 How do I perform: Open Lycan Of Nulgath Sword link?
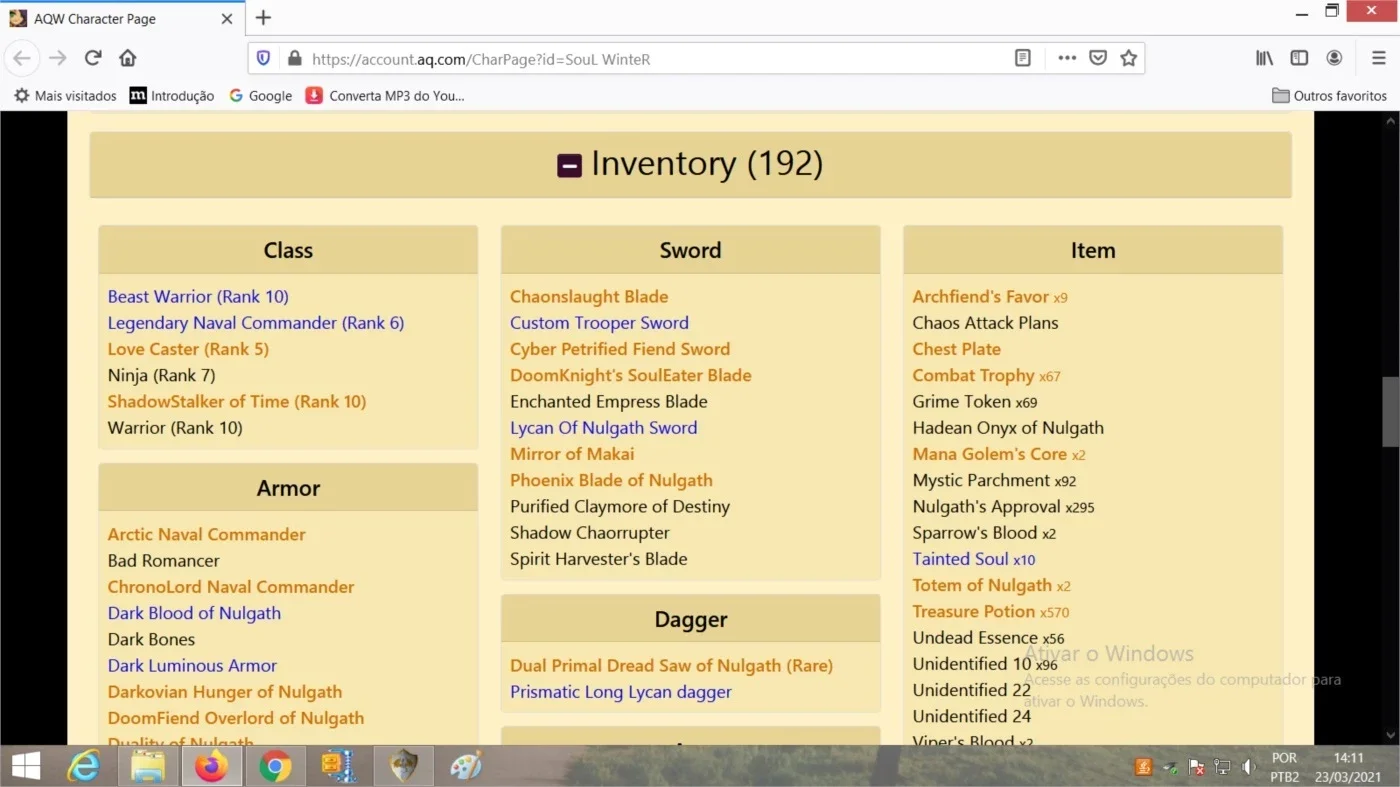[604, 427]
